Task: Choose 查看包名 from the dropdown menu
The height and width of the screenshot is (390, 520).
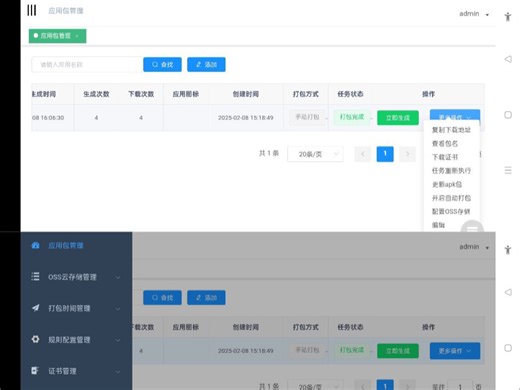Action: [x=445, y=143]
